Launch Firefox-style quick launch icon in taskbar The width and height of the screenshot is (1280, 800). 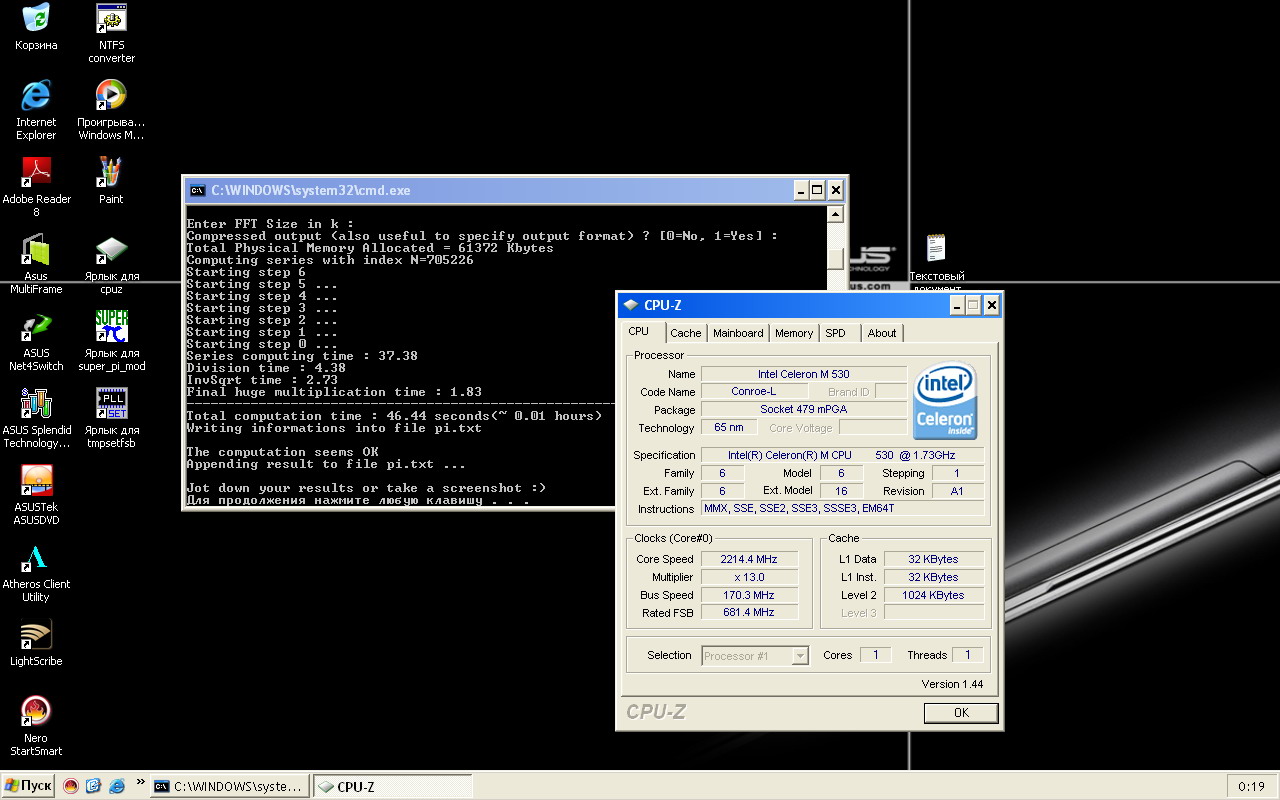[70, 786]
